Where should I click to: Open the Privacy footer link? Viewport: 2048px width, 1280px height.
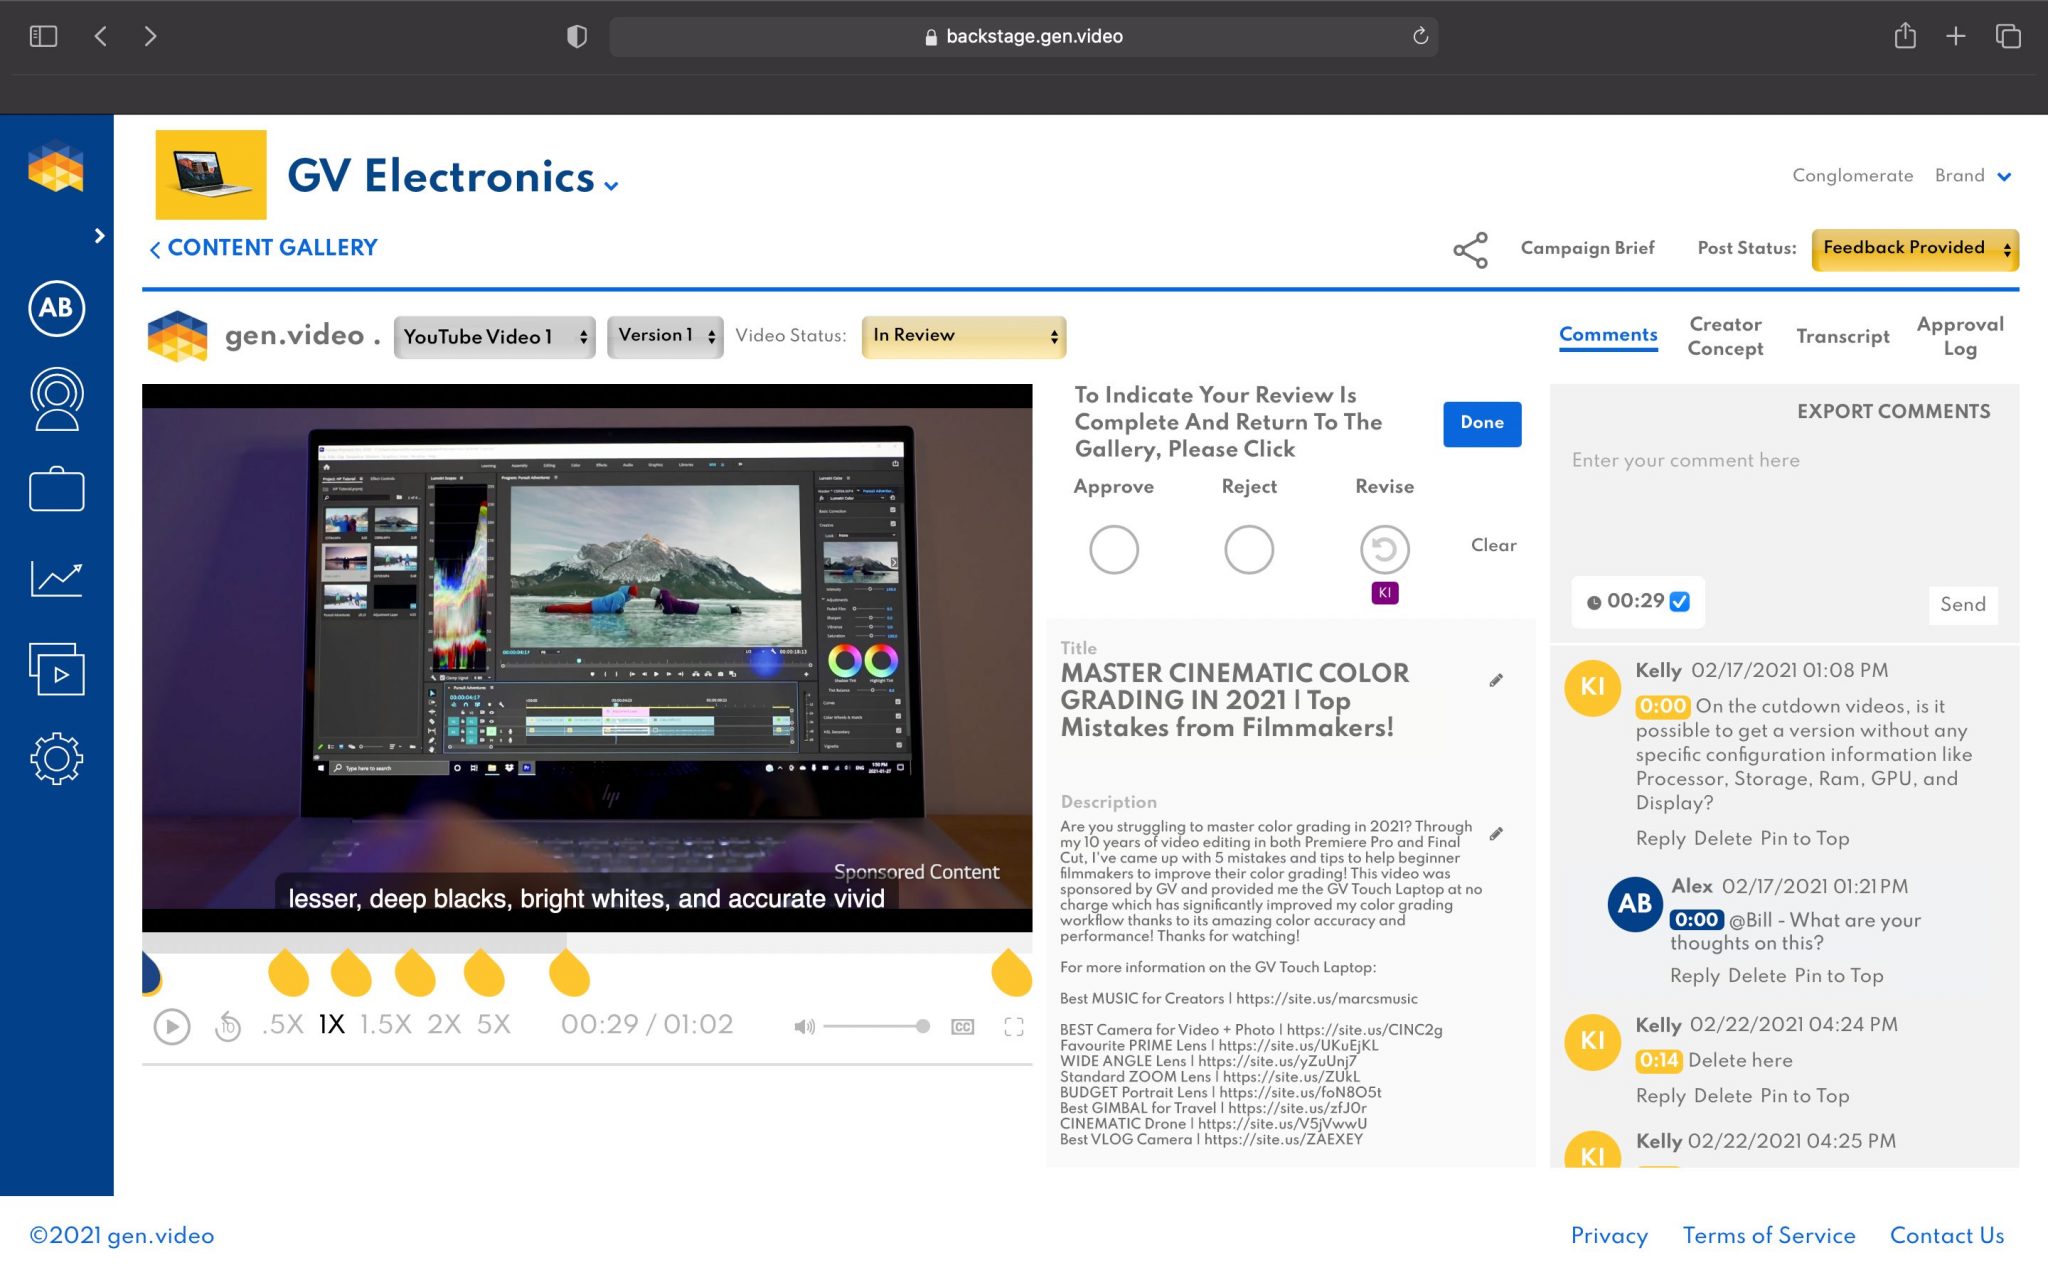click(x=1609, y=1236)
